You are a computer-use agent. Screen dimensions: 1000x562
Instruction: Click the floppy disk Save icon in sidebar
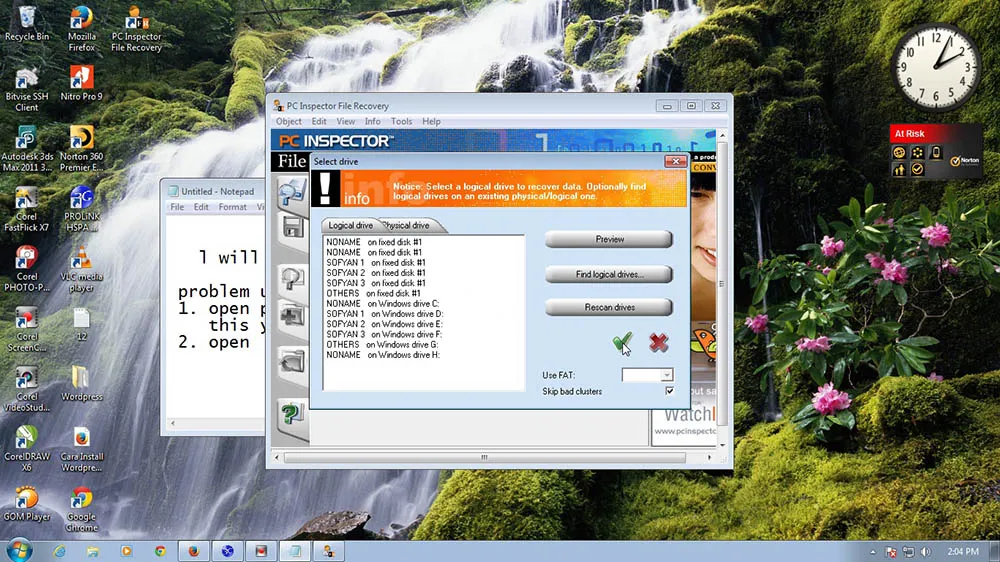tap(293, 227)
